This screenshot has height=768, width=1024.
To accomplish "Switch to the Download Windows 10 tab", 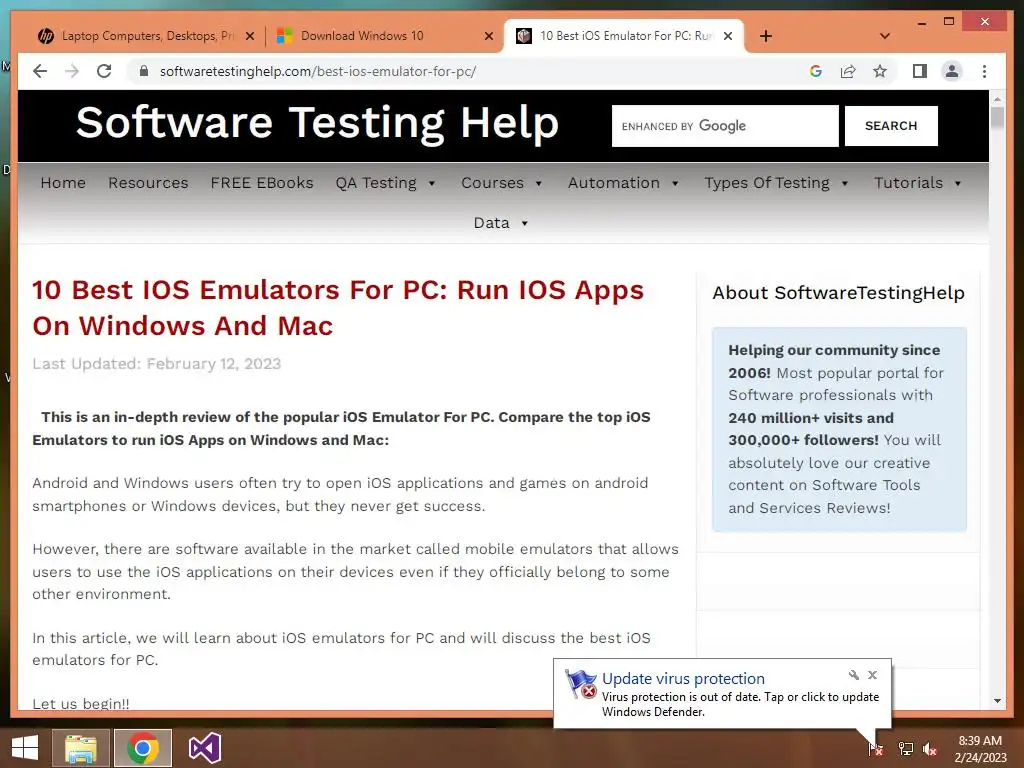I will point(383,36).
